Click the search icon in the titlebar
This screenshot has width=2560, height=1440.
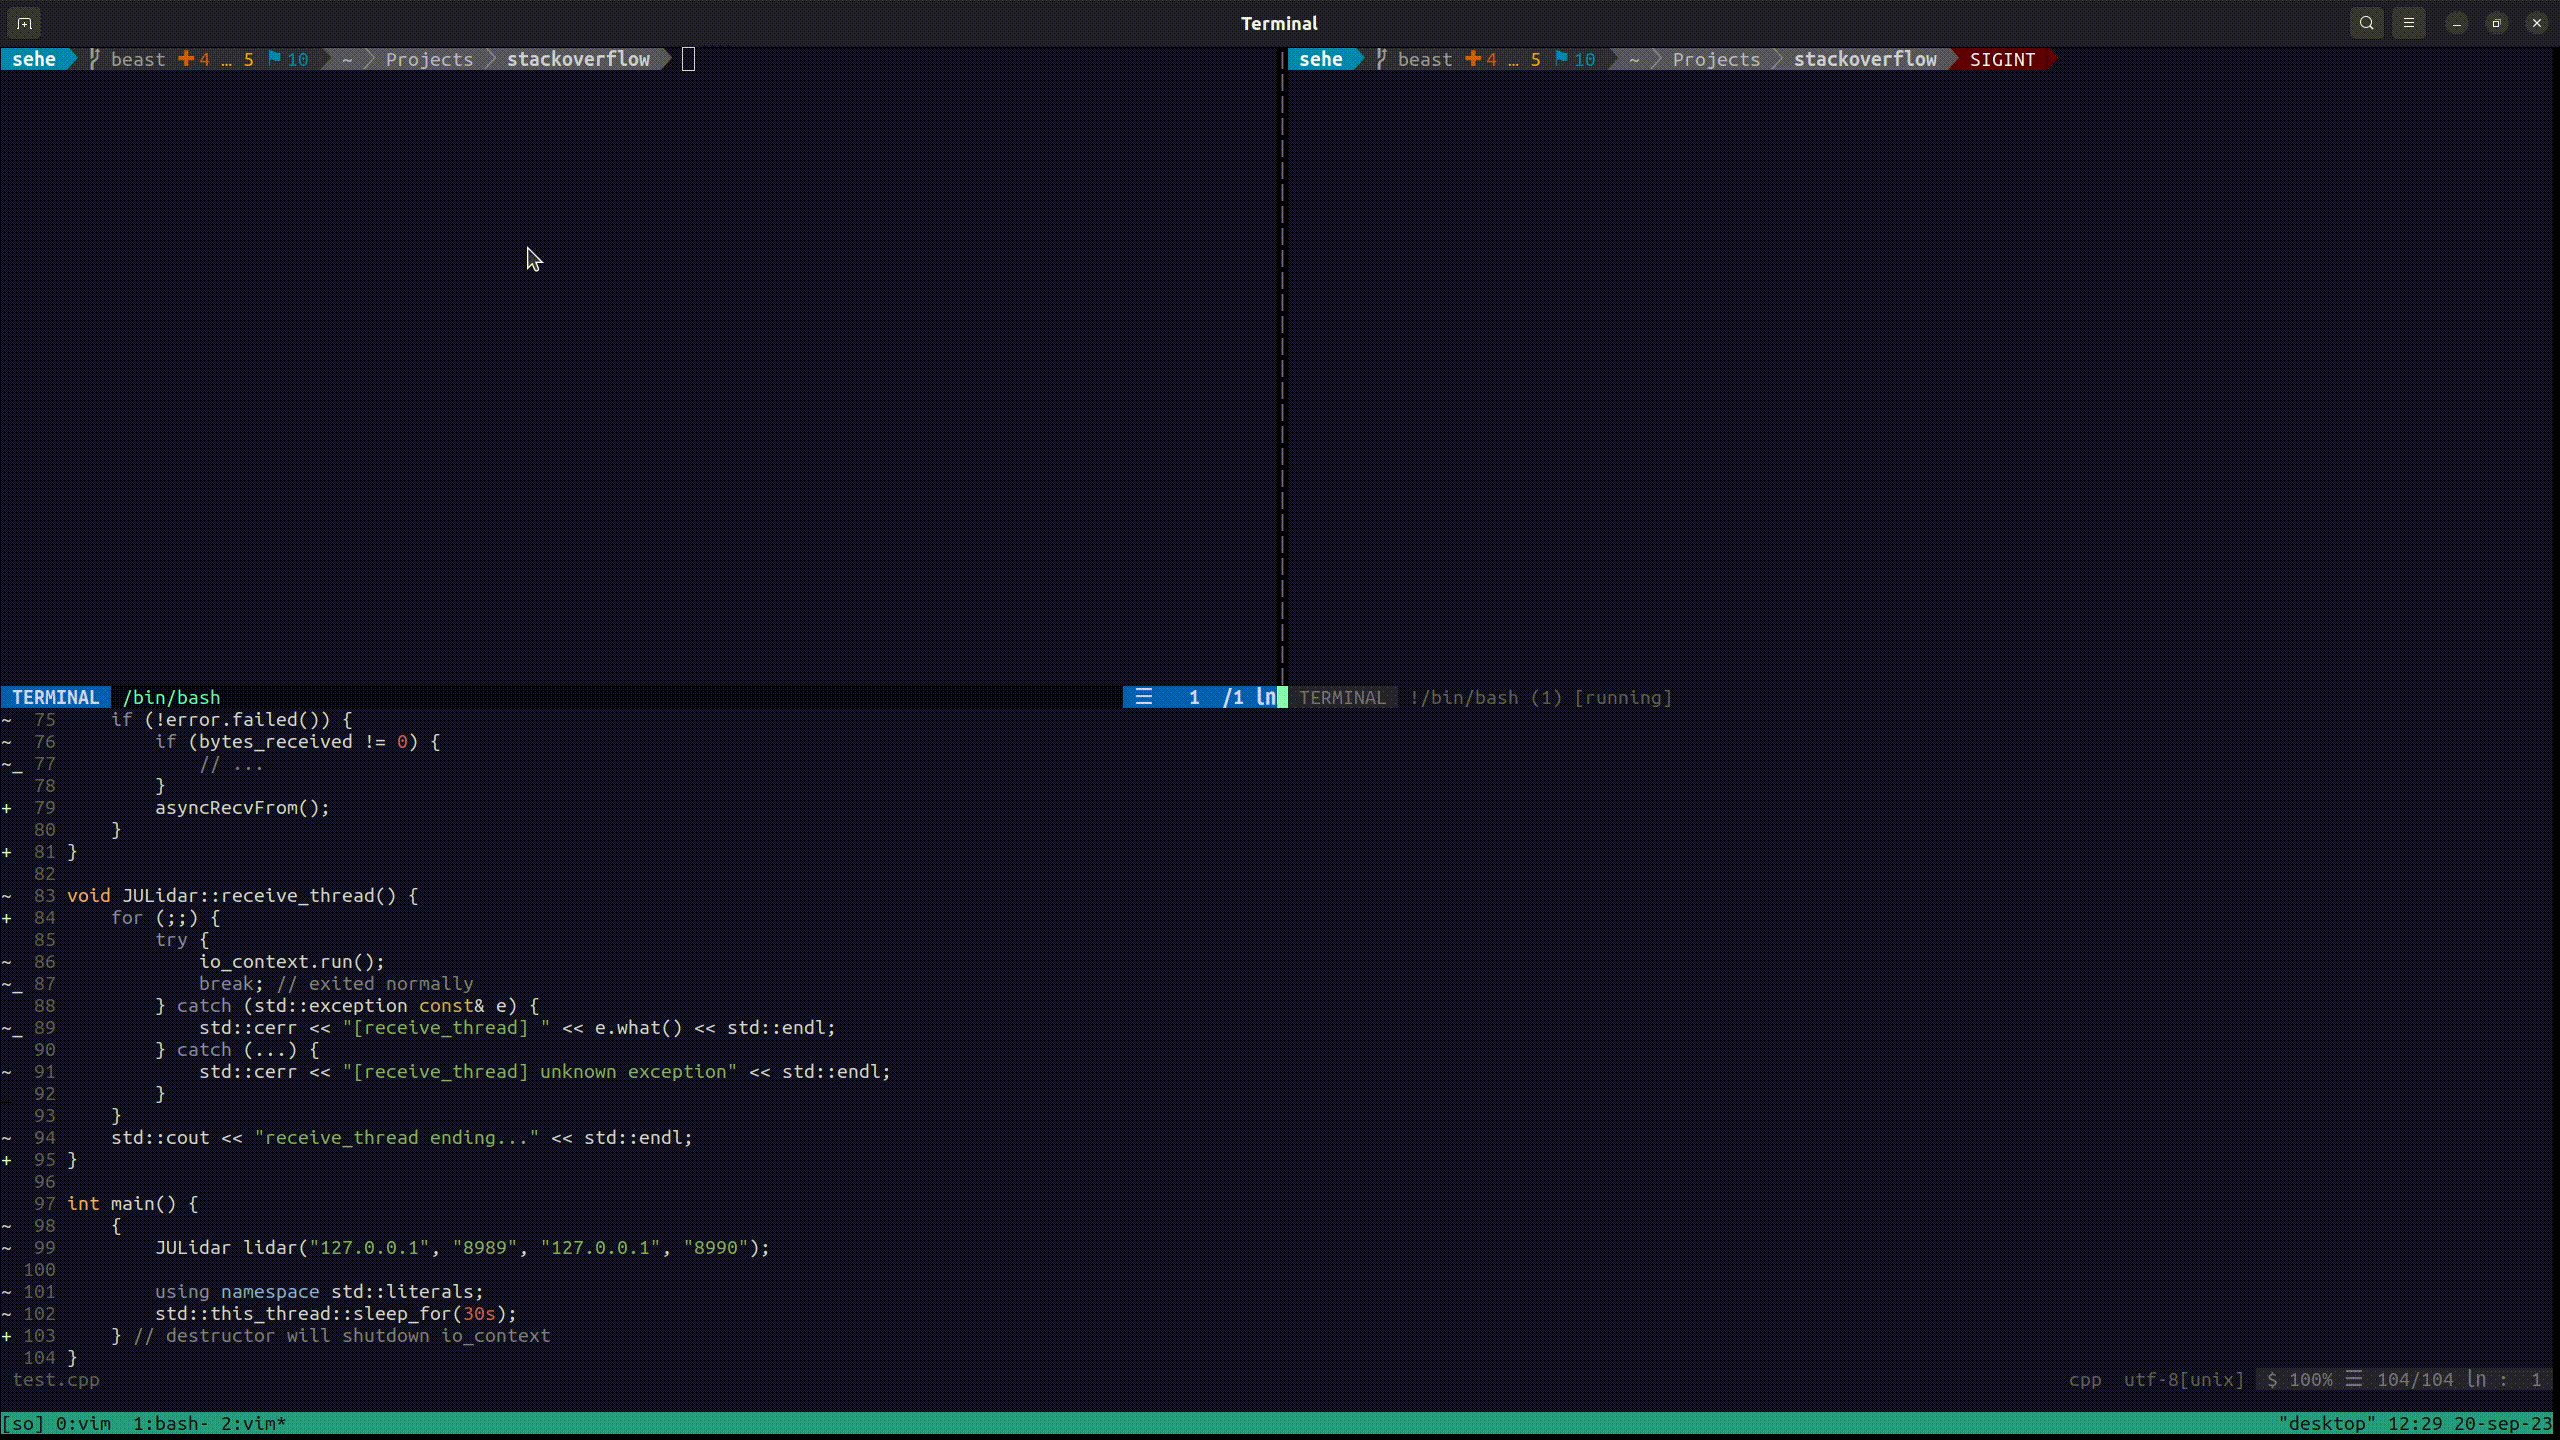coord(2366,22)
